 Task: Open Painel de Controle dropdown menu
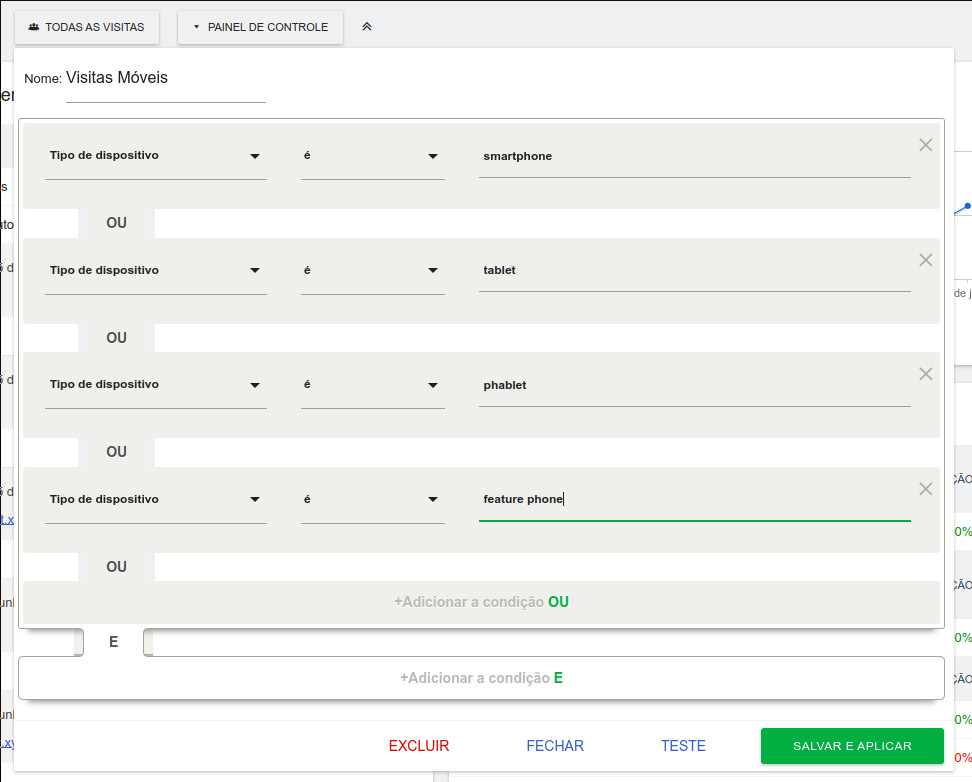(x=260, y=27)
